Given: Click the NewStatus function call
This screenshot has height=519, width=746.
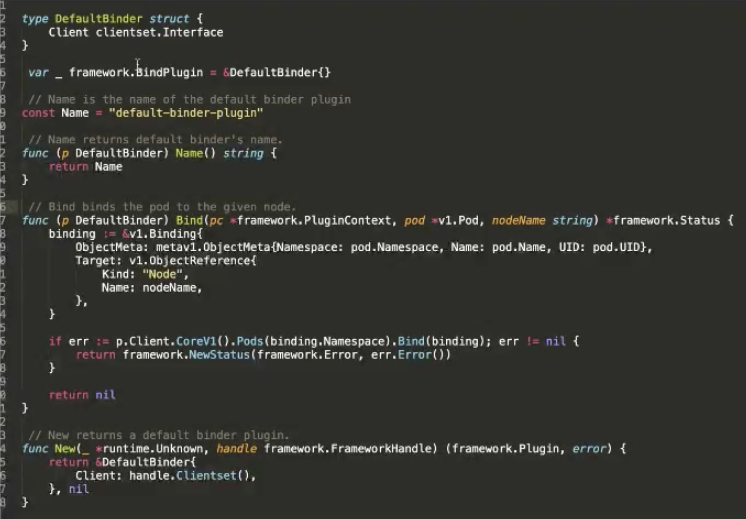Looking at the screenshot, I should pyautogui.click(x=219, y=355).
